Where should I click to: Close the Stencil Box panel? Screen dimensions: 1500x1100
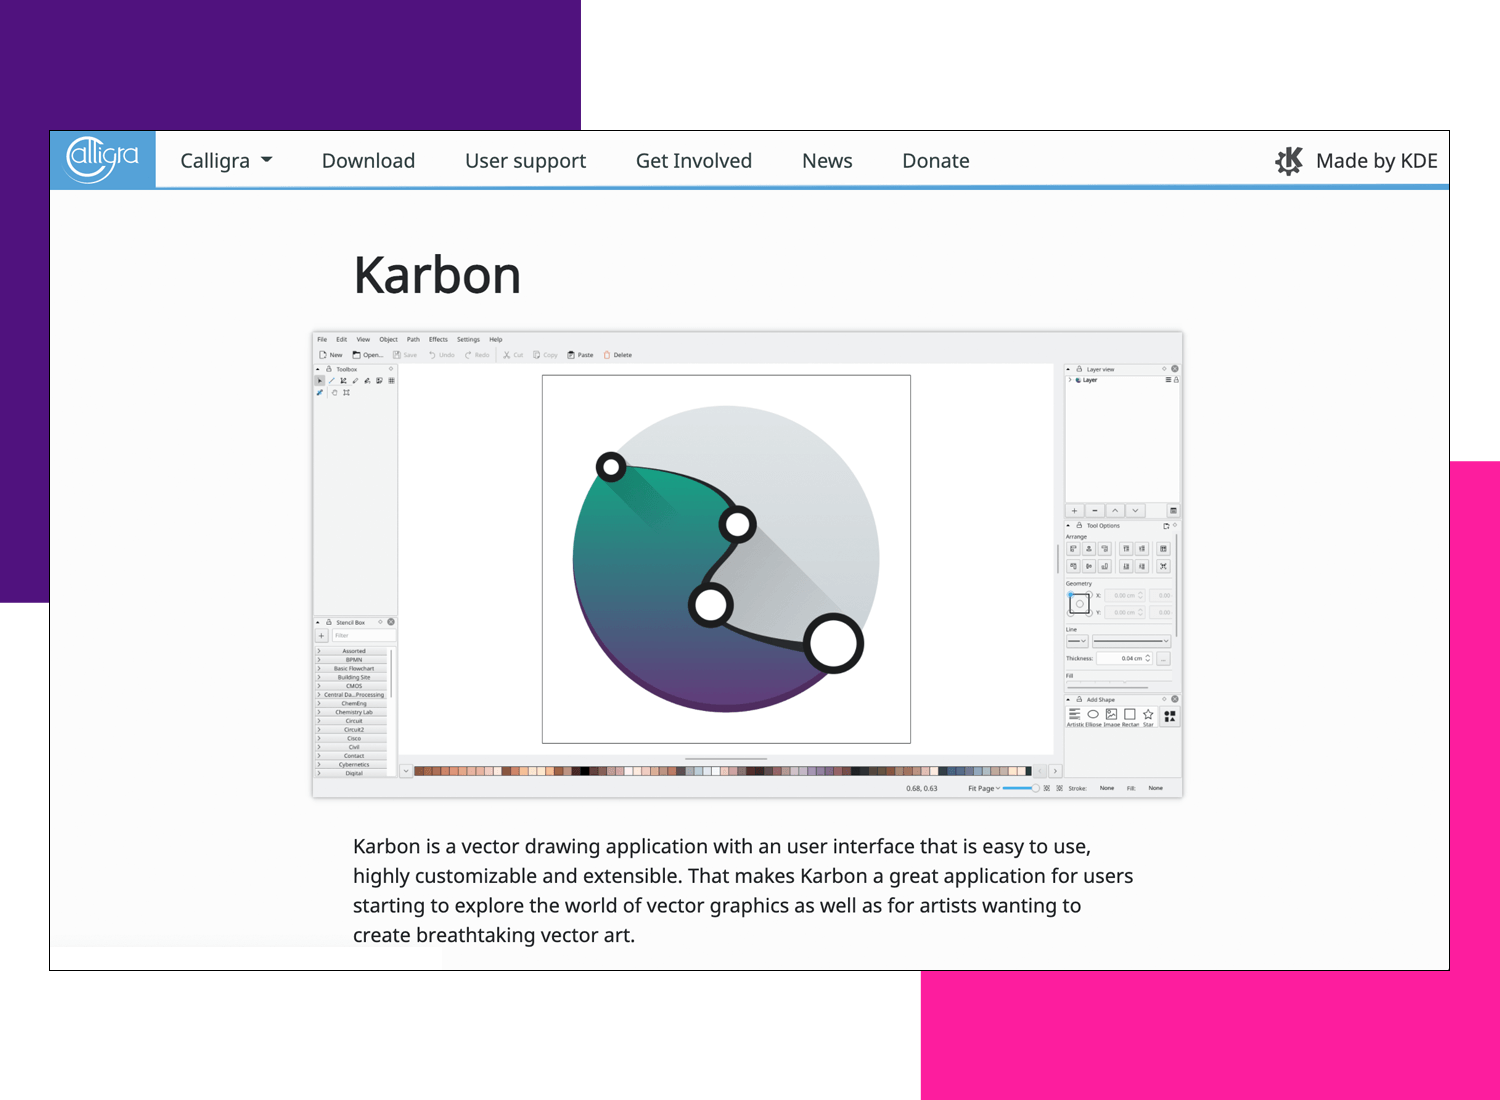391,622
